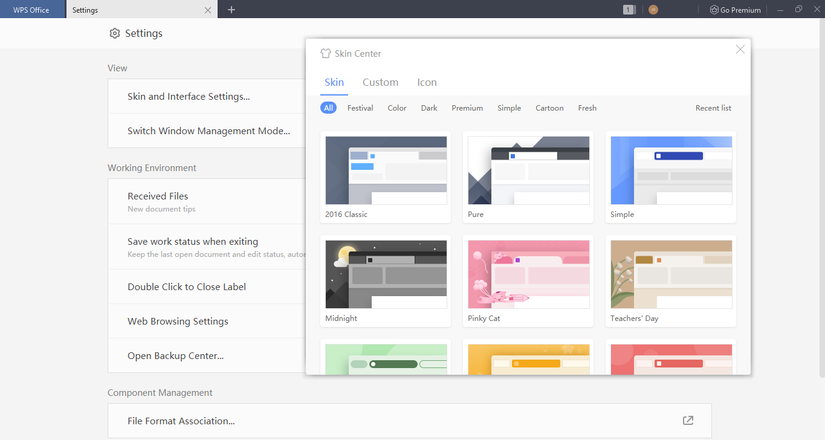
Task: Add a new tab with plus button
Action: point(231,9)
